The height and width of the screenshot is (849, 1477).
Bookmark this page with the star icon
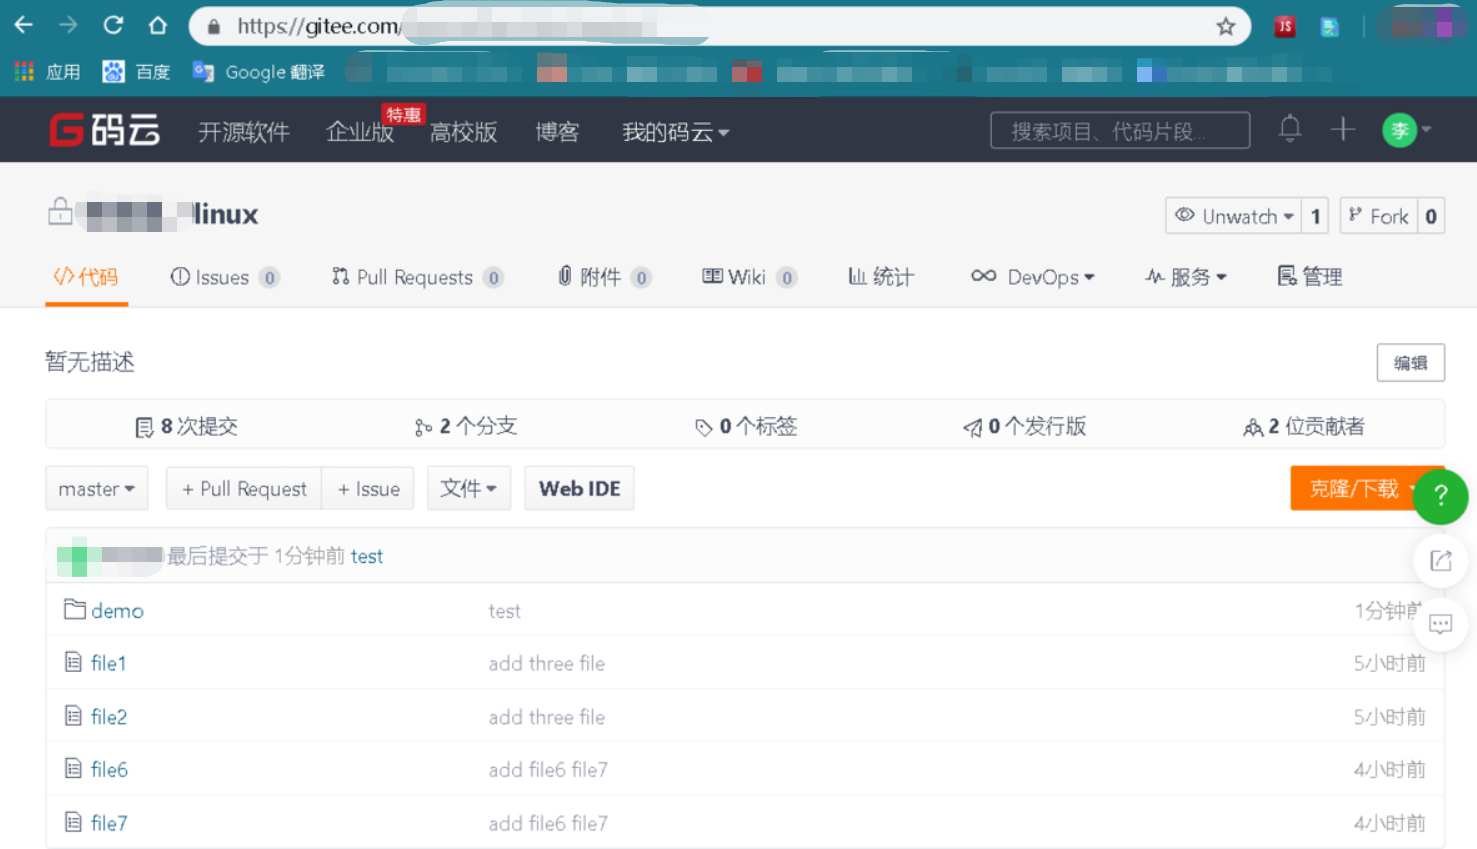1226,26
